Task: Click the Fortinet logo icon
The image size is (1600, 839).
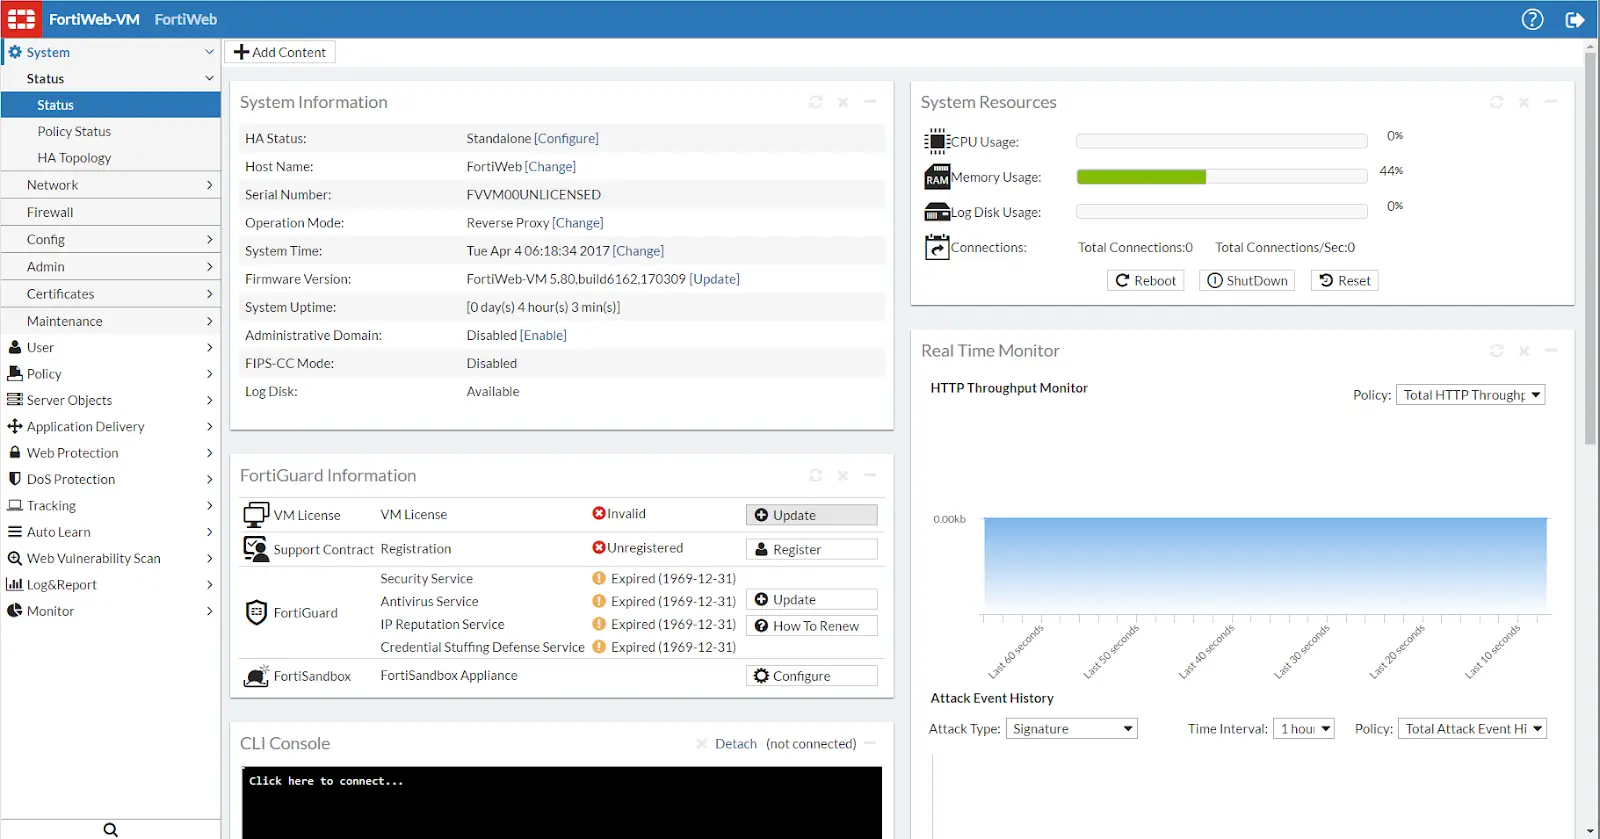Action: coord(21,19)
